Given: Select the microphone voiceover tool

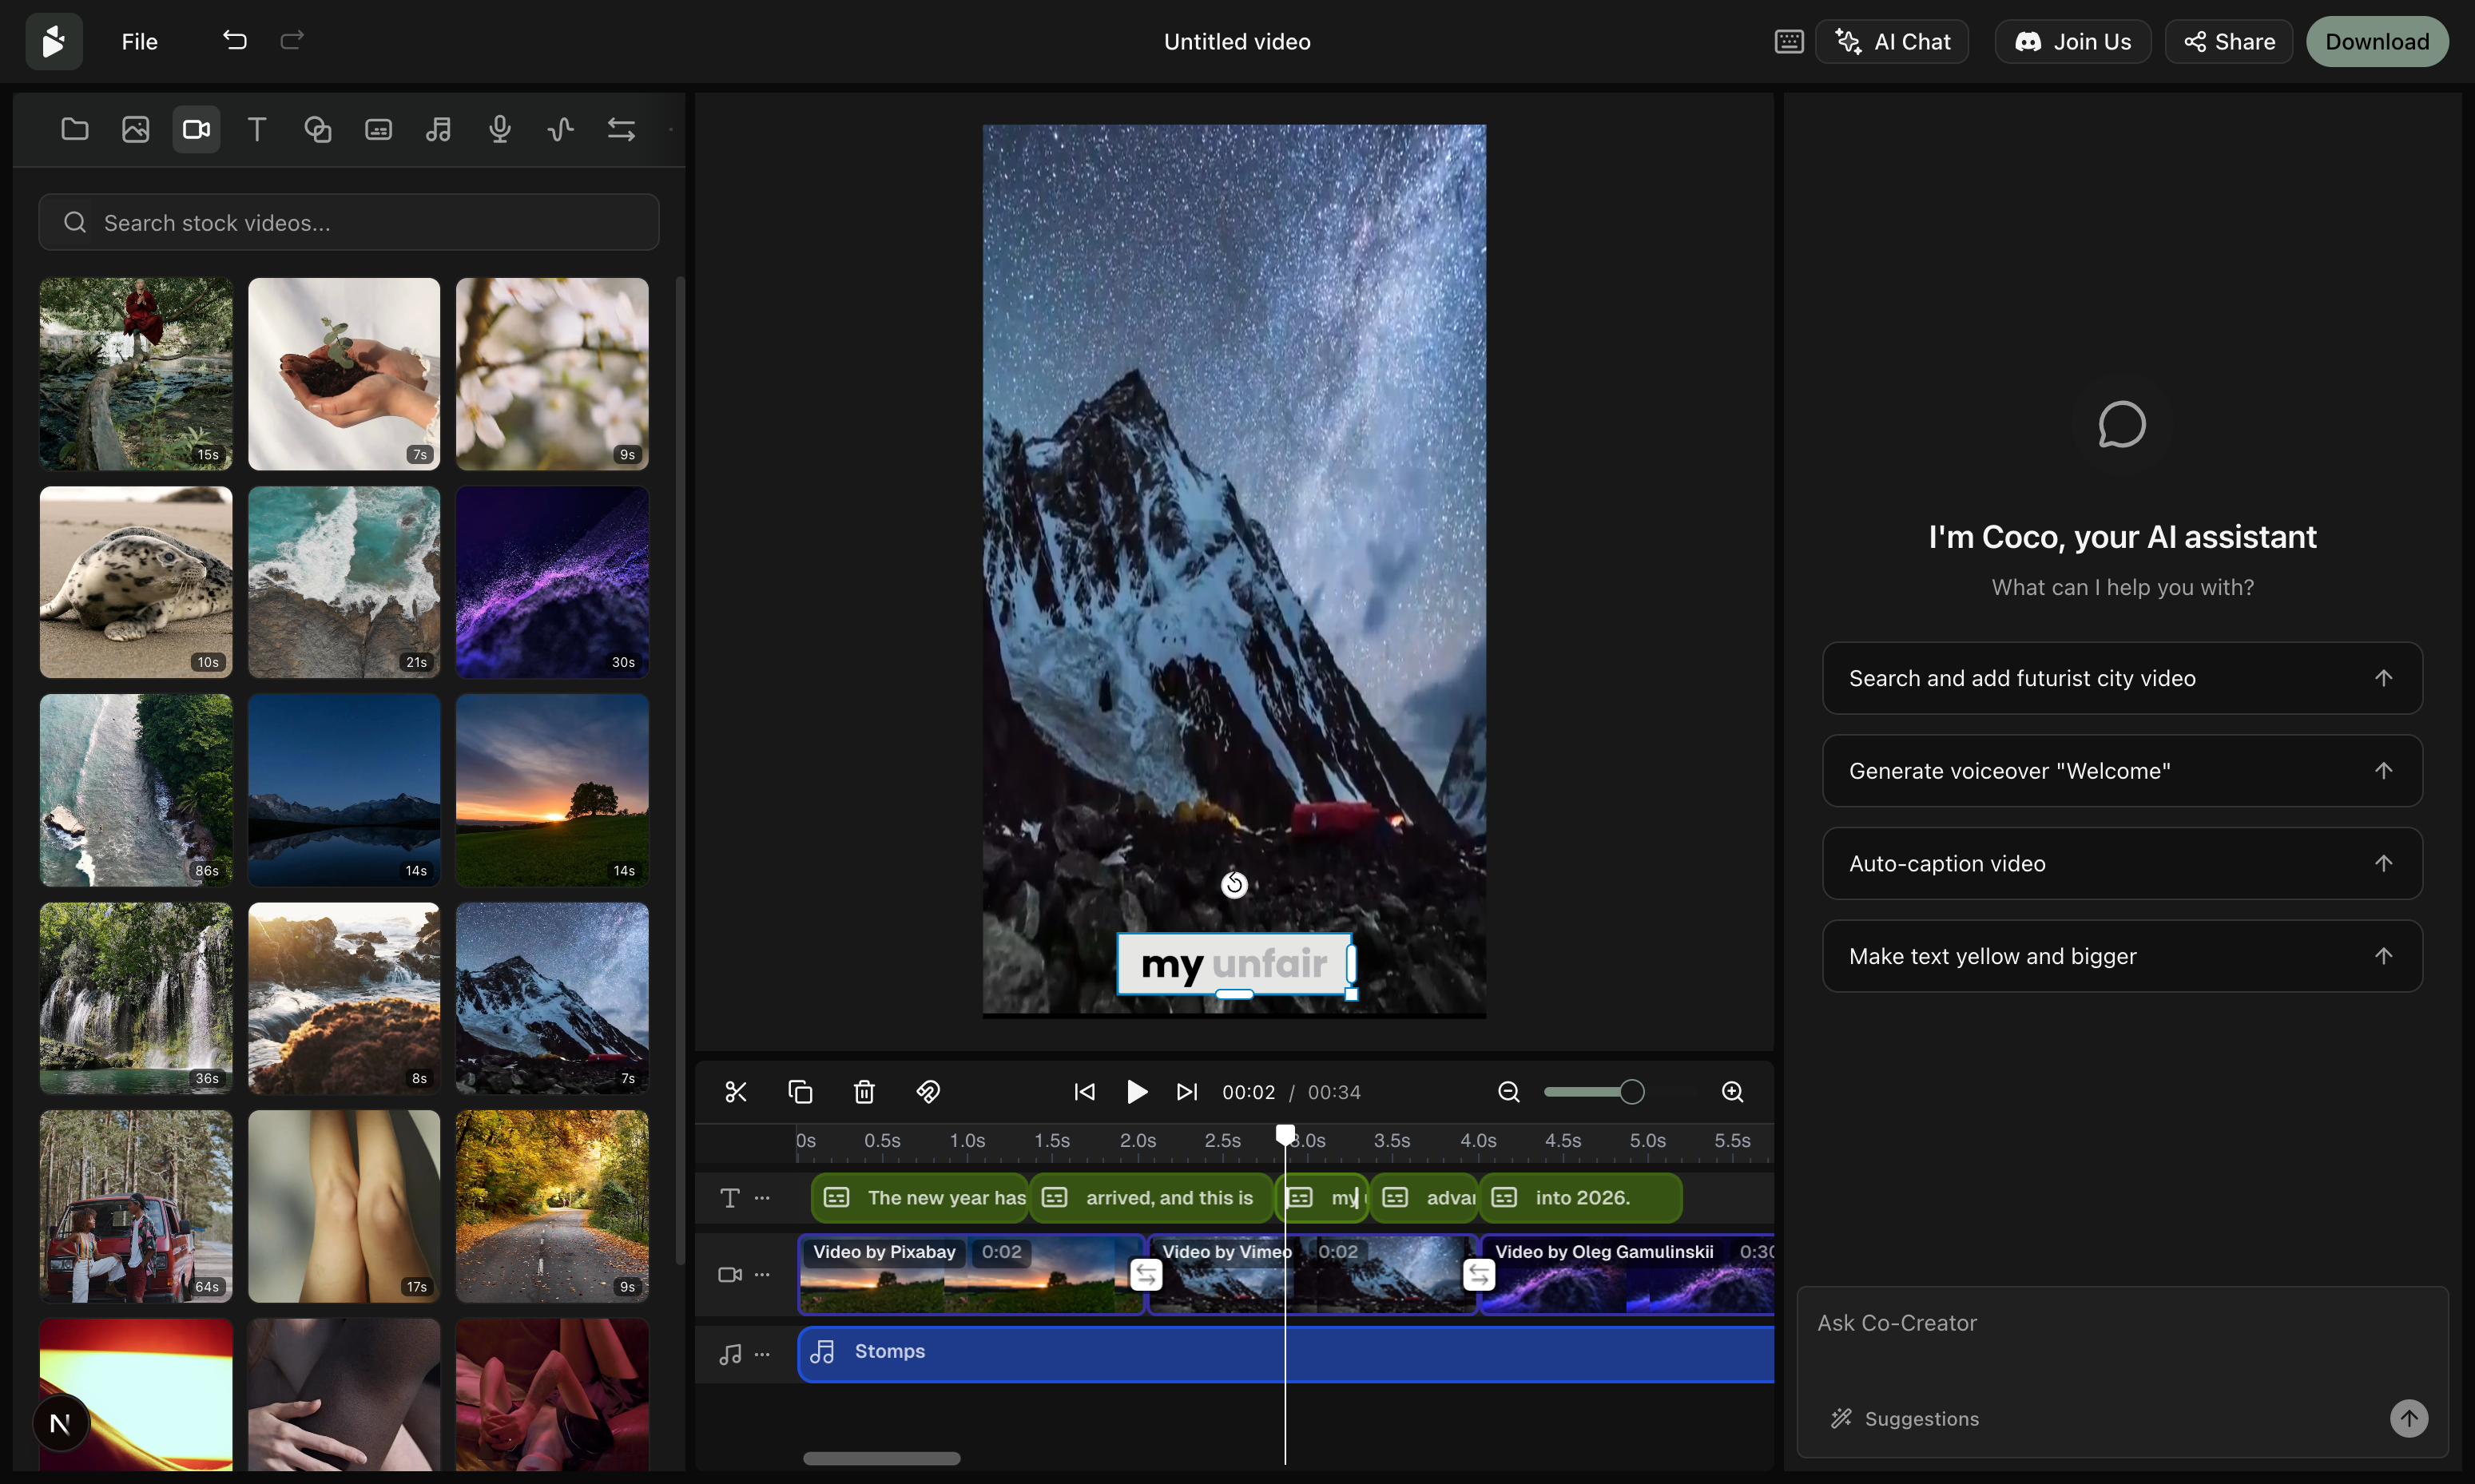Looking at the screenshot, I should 499,129.
